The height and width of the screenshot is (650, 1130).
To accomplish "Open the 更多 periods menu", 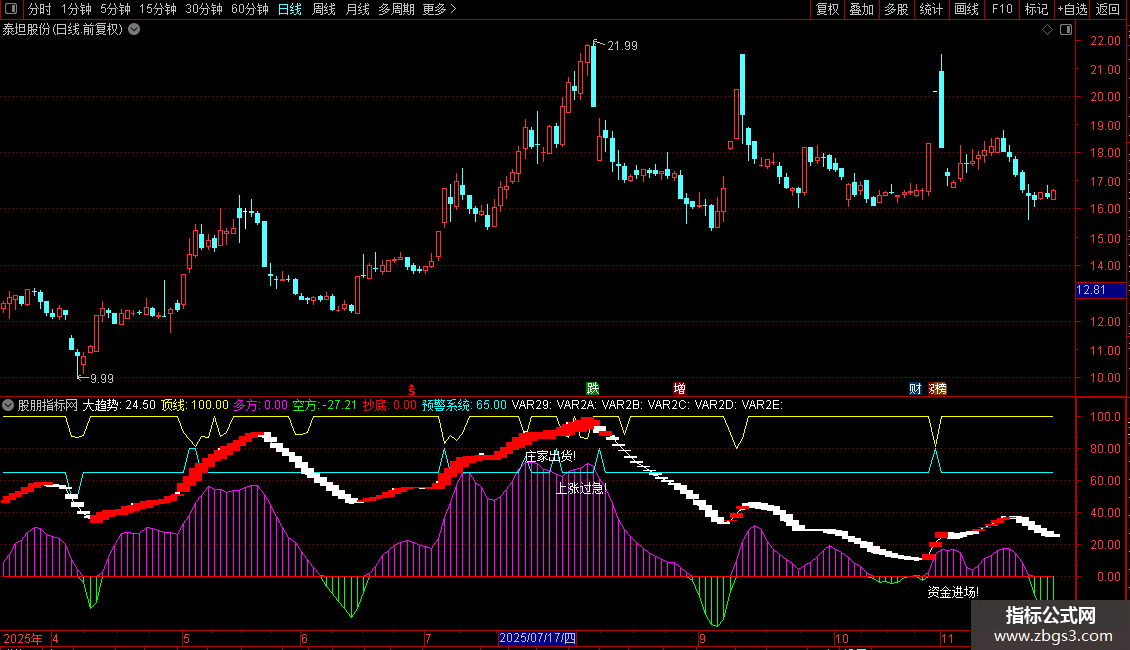I will (x=439, y=9).
